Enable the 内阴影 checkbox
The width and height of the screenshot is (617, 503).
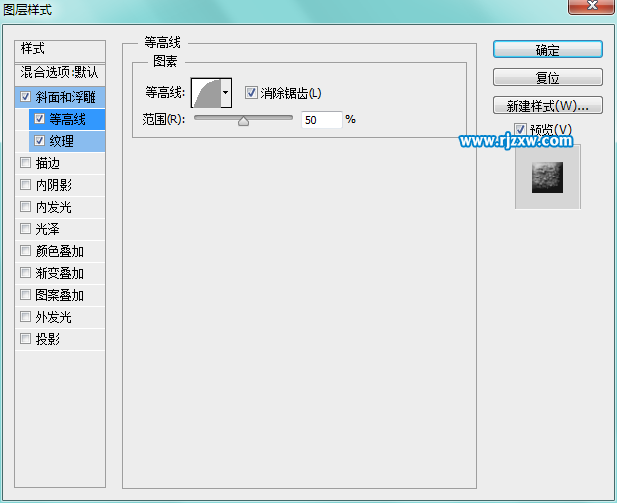pos(26,185)
